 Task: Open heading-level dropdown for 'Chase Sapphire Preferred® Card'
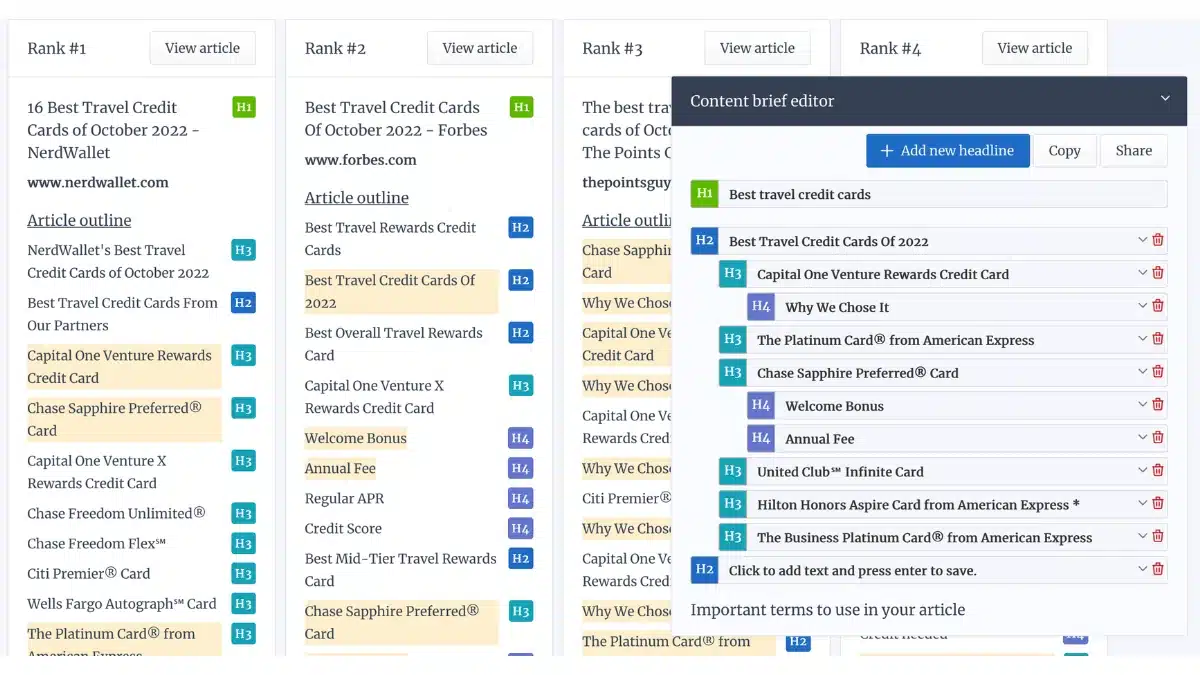tap(1142, 372)
